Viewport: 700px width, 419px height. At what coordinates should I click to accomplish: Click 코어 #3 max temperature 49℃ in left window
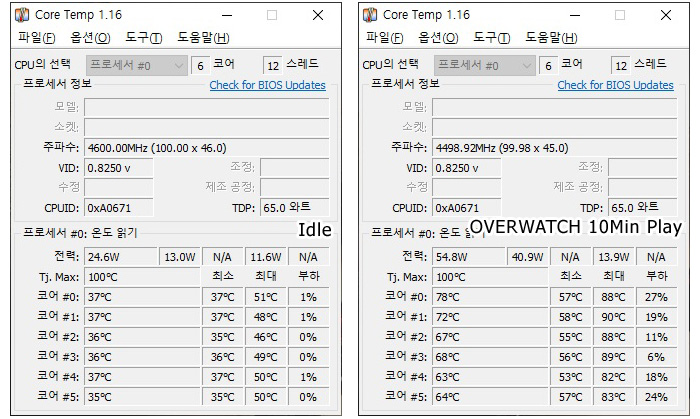click(266, 357)
